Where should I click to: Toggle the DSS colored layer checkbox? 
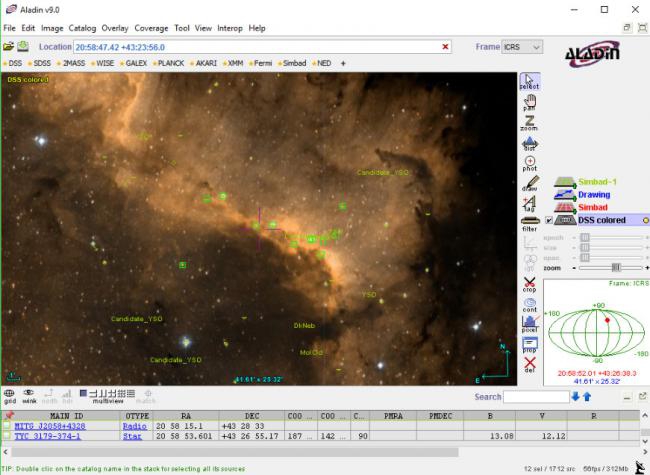548,220
